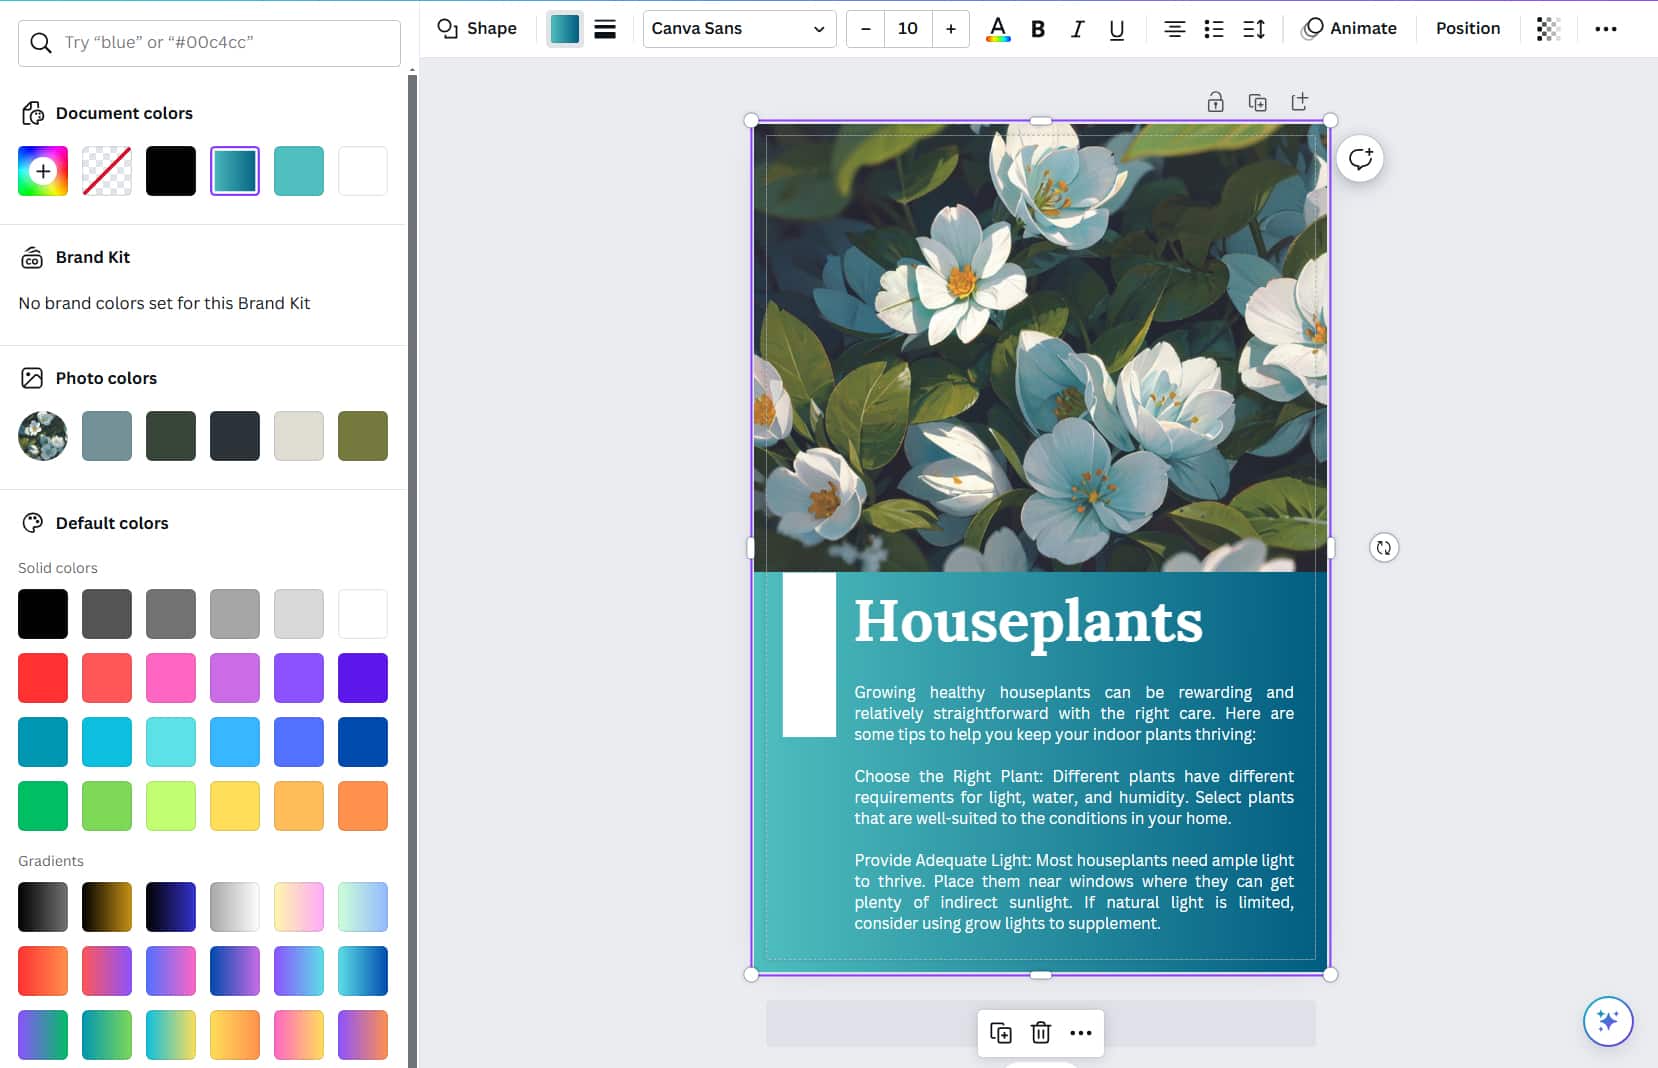
Task: Click the flower photo on the canvas
Action: (x=1040, y=347)
